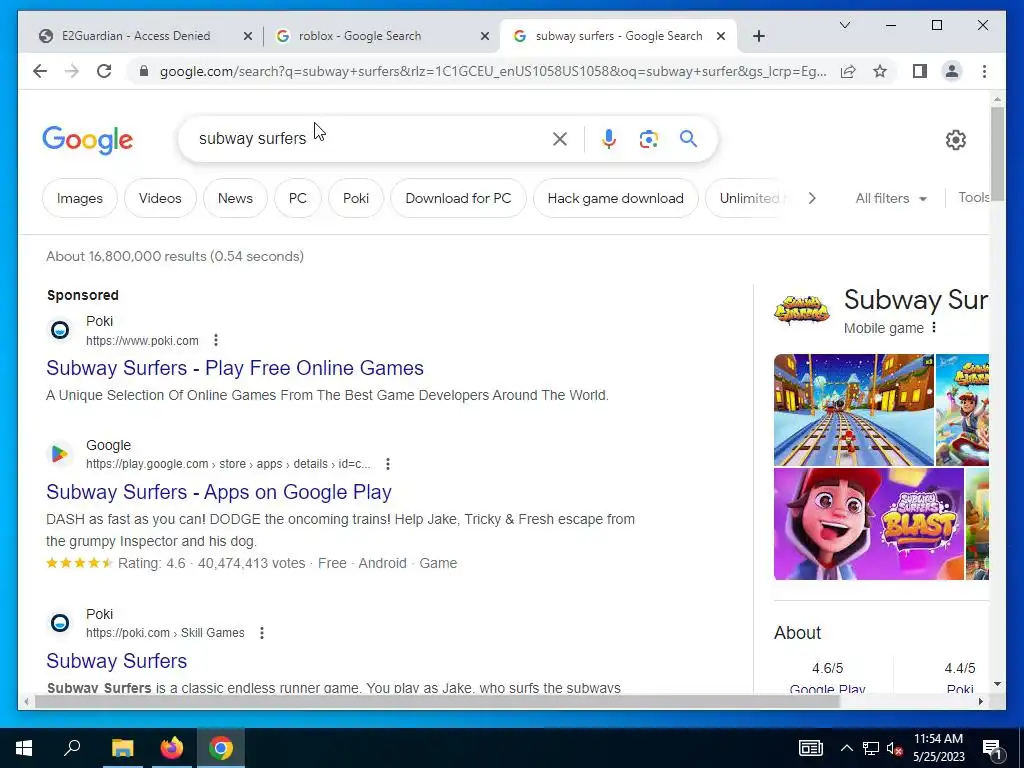Close the subway surfers search tab
1024x768 pixels.
pos(721,36)
